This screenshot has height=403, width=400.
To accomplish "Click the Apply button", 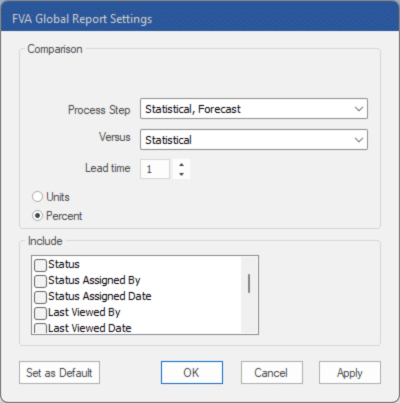I will pos(350,373).
